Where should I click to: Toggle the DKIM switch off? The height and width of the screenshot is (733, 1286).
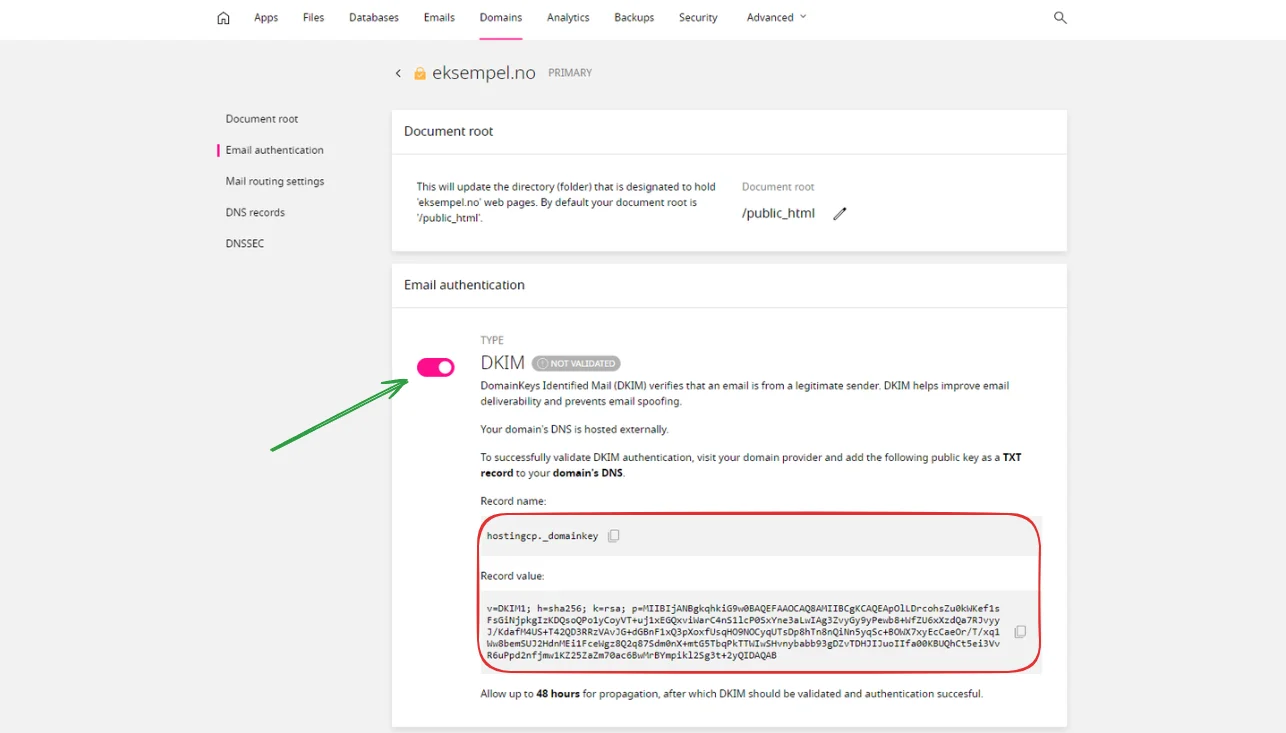[436, 368]
